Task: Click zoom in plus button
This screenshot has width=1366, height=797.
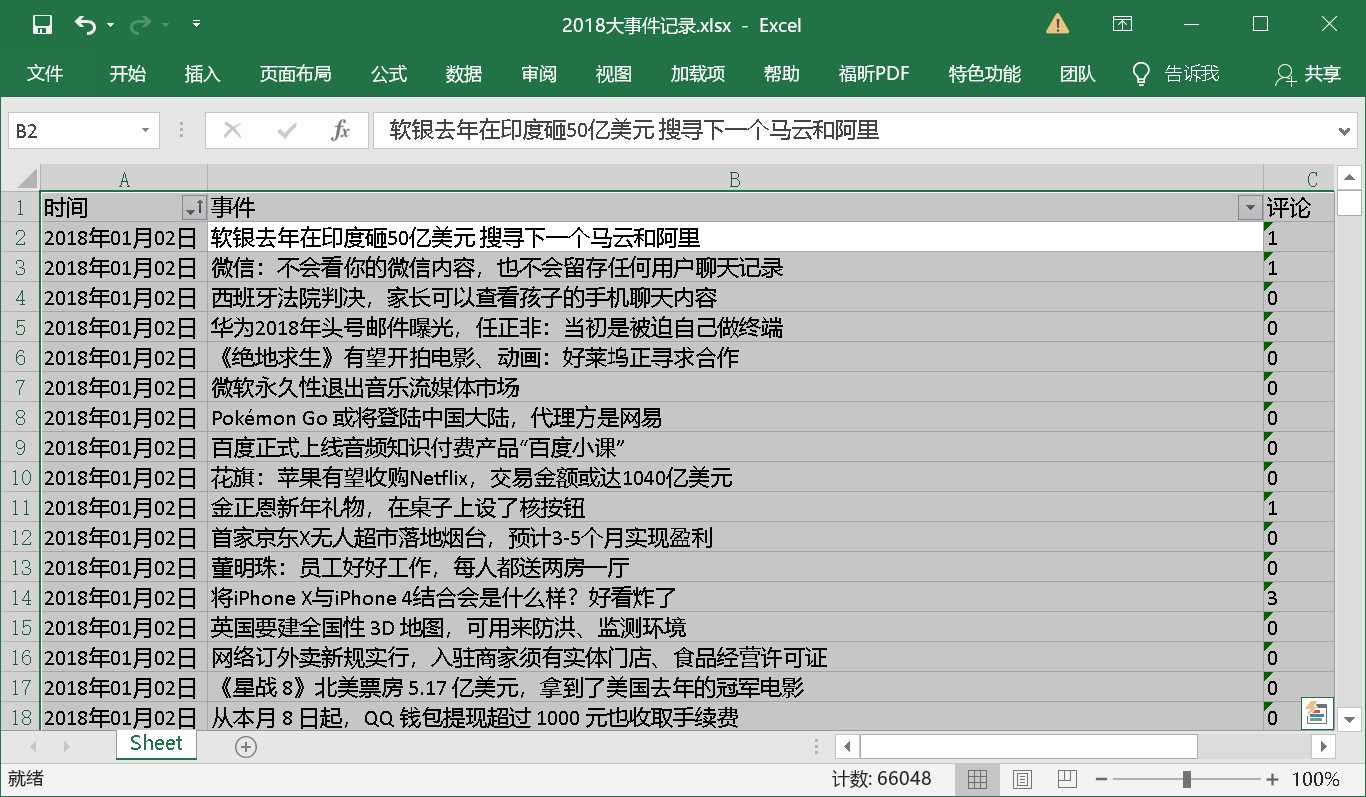Action: pyautogui.click(x=1272, y=779)
